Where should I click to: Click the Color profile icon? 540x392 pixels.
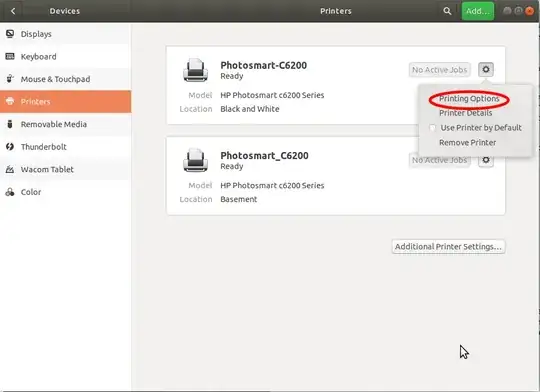(10, 192)
